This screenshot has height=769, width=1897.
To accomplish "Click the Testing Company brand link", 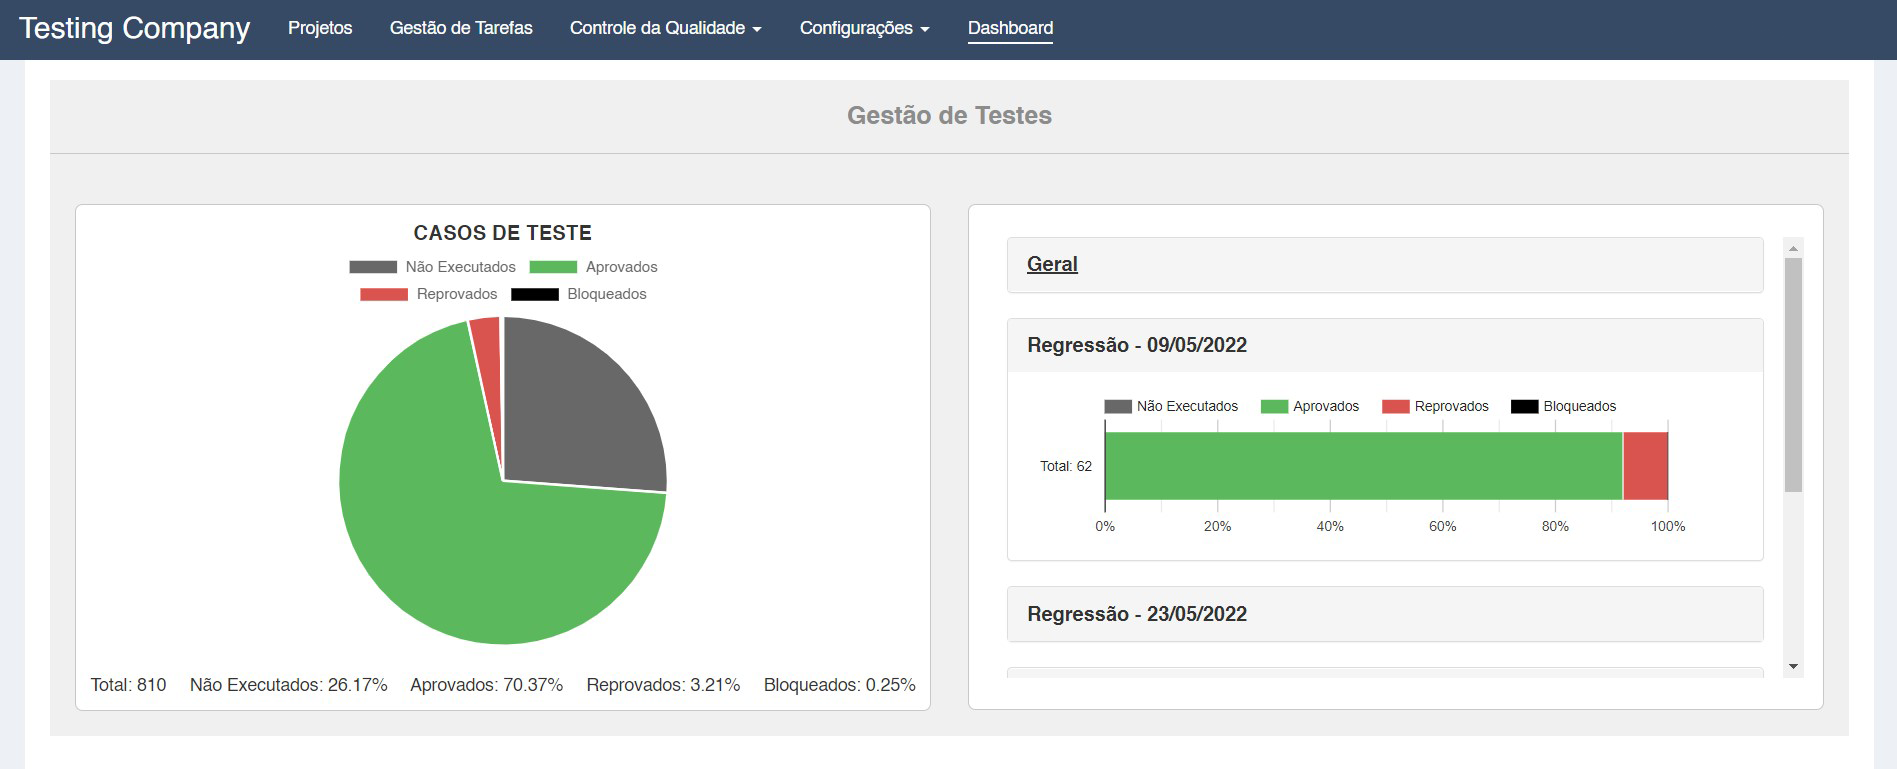I will click(134, 28).
